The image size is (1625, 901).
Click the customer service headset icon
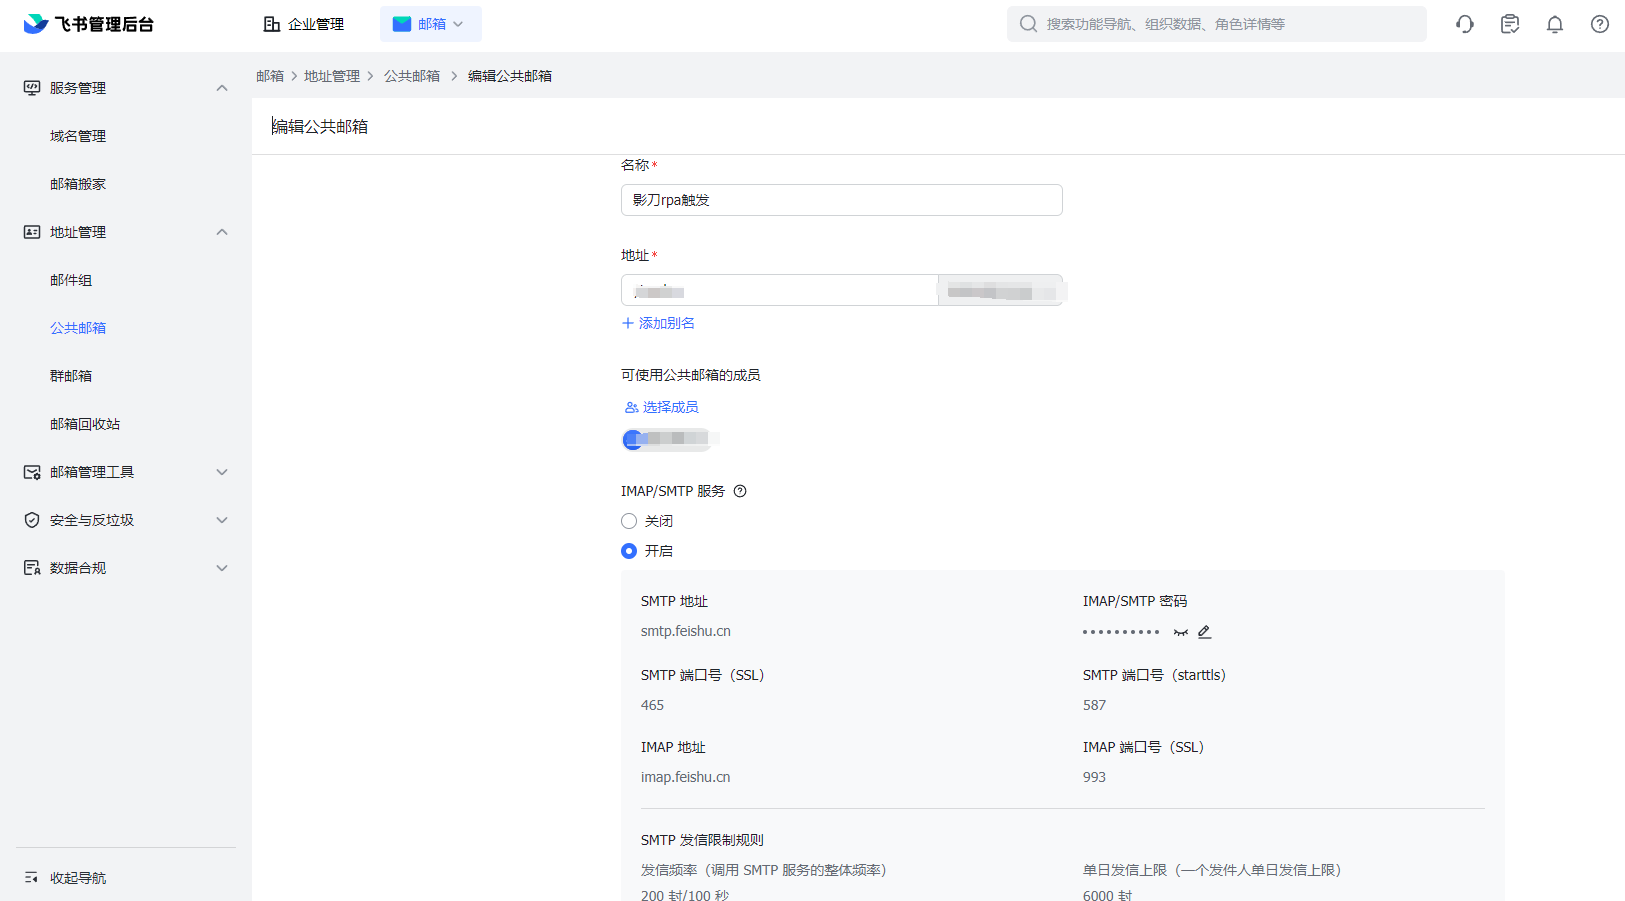click(x=1464, y=24)
